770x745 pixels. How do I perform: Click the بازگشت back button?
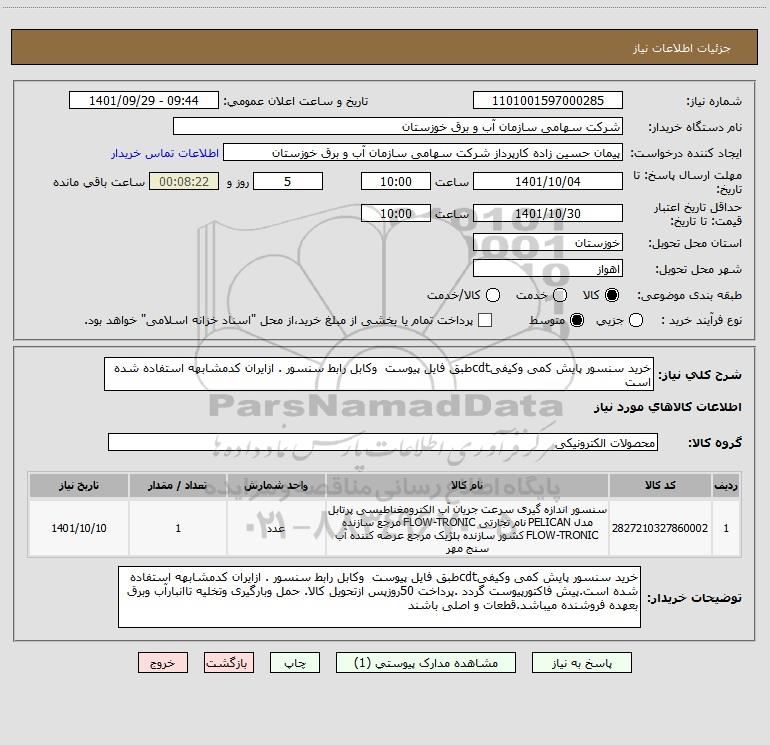[x=229, y=663]
